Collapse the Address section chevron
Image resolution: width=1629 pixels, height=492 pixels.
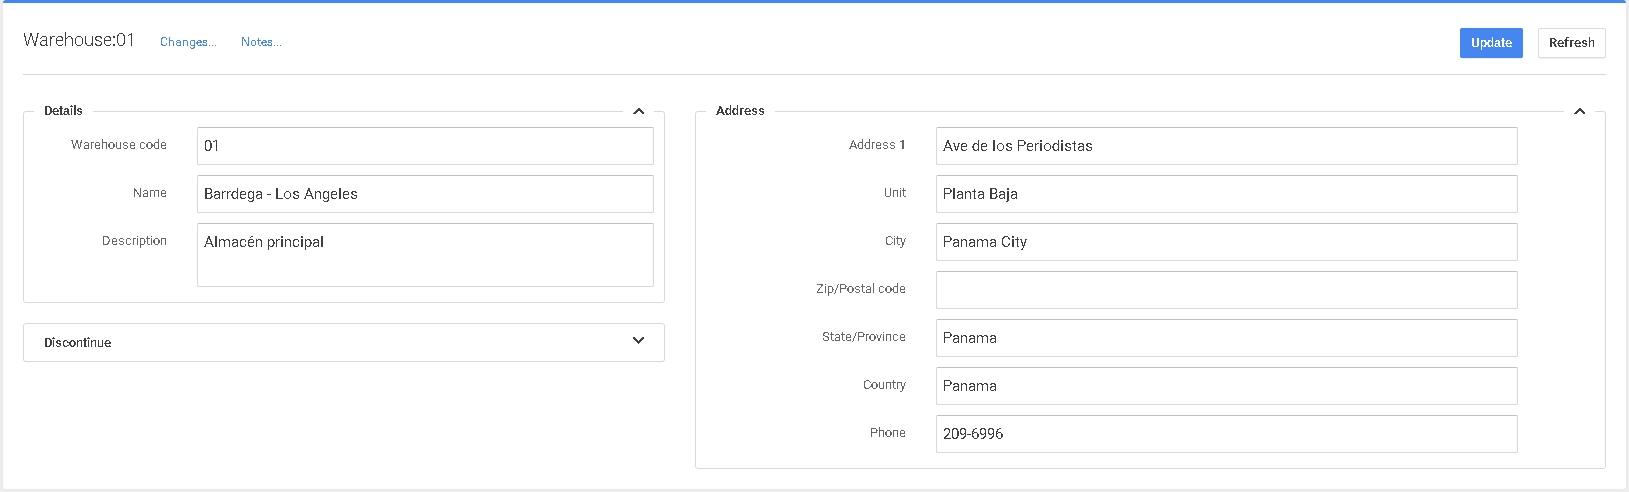point(1579,111)
